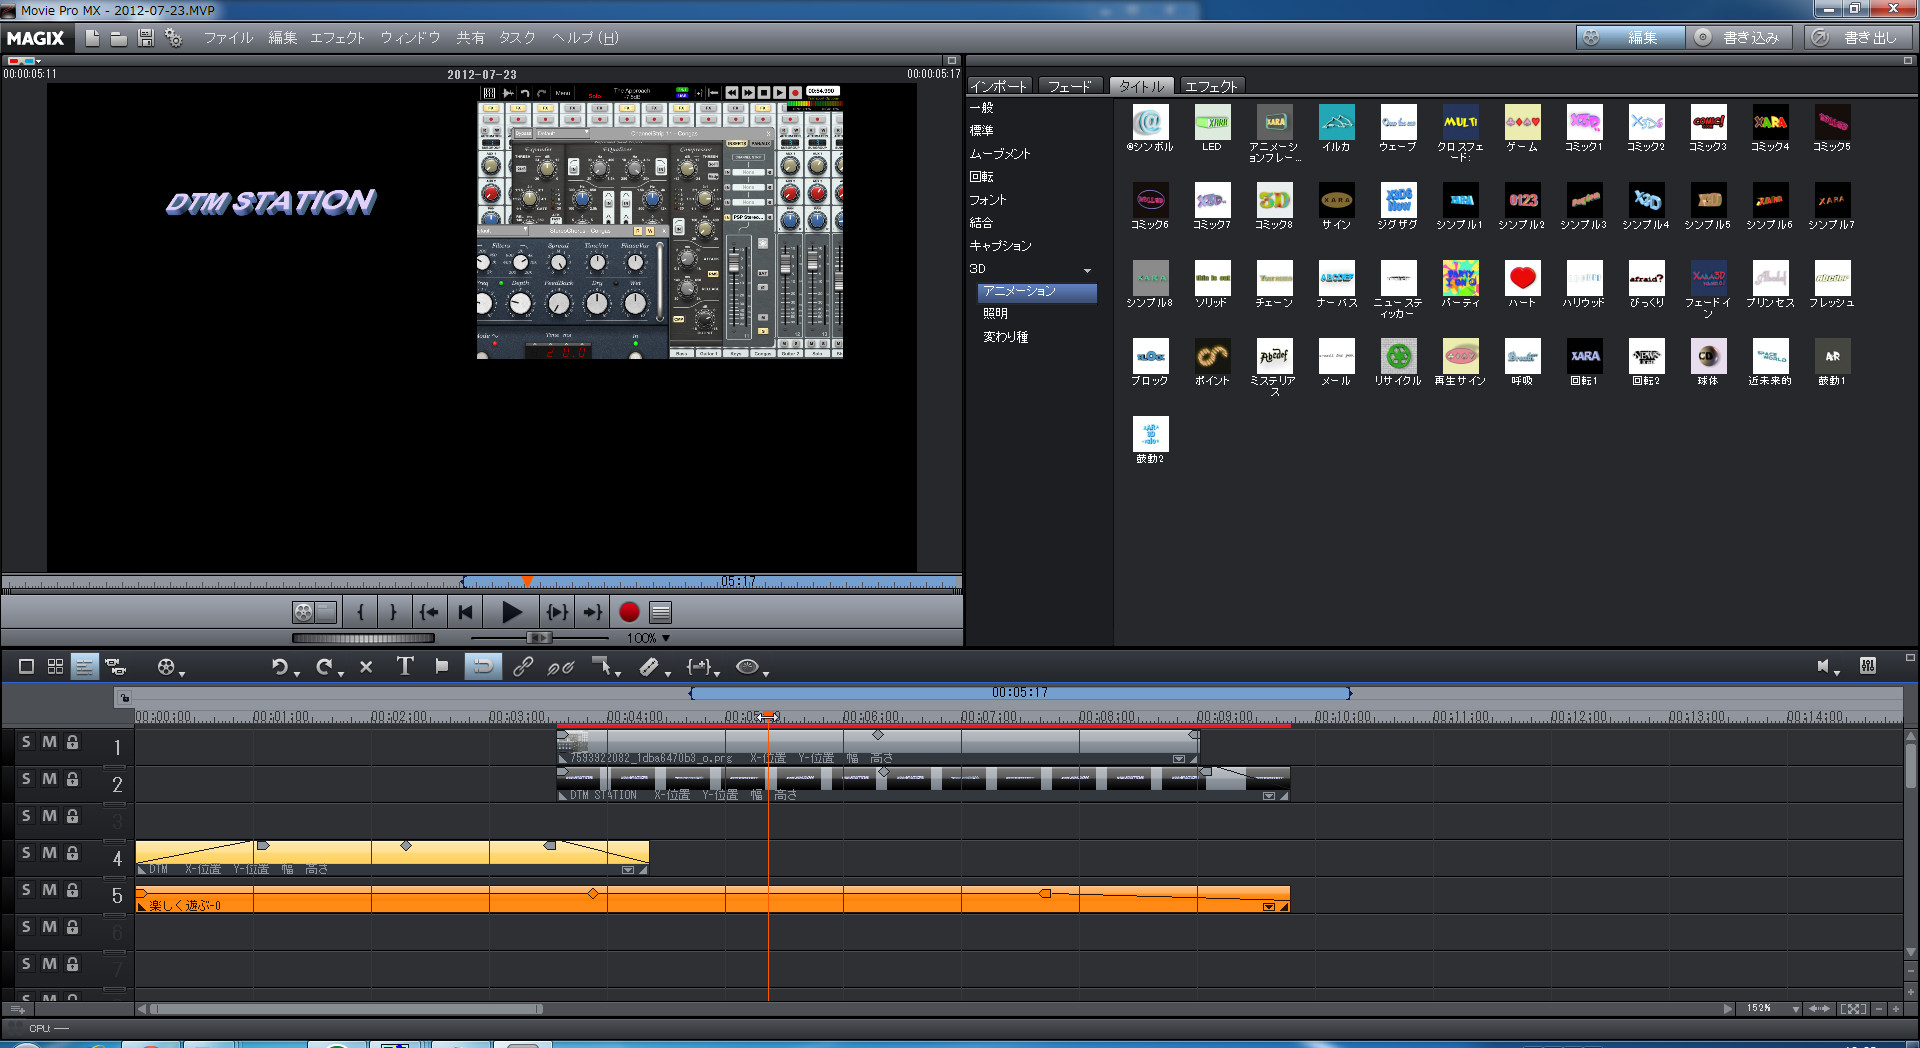Screen dimensions: 1920x1048
Task: Set the out-point with the right brace button
Action: click(393, 612)
